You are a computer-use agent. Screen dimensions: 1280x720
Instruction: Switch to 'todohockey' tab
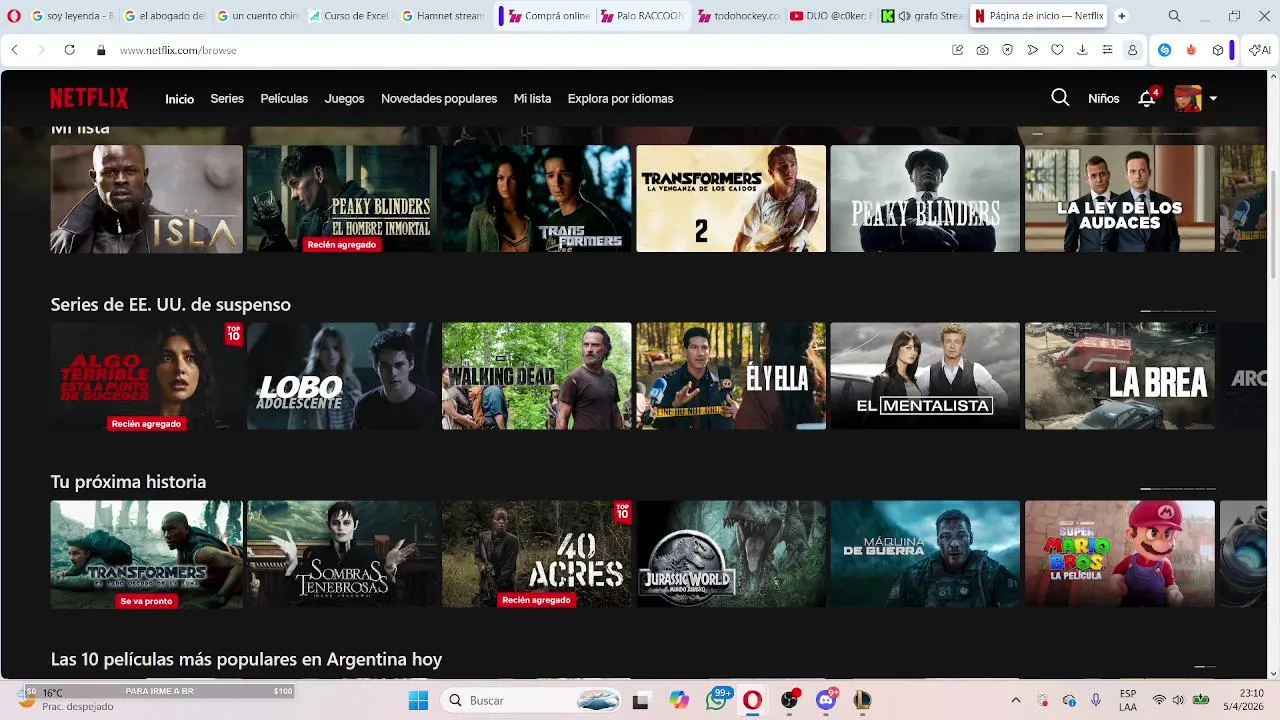coord(739,16)
